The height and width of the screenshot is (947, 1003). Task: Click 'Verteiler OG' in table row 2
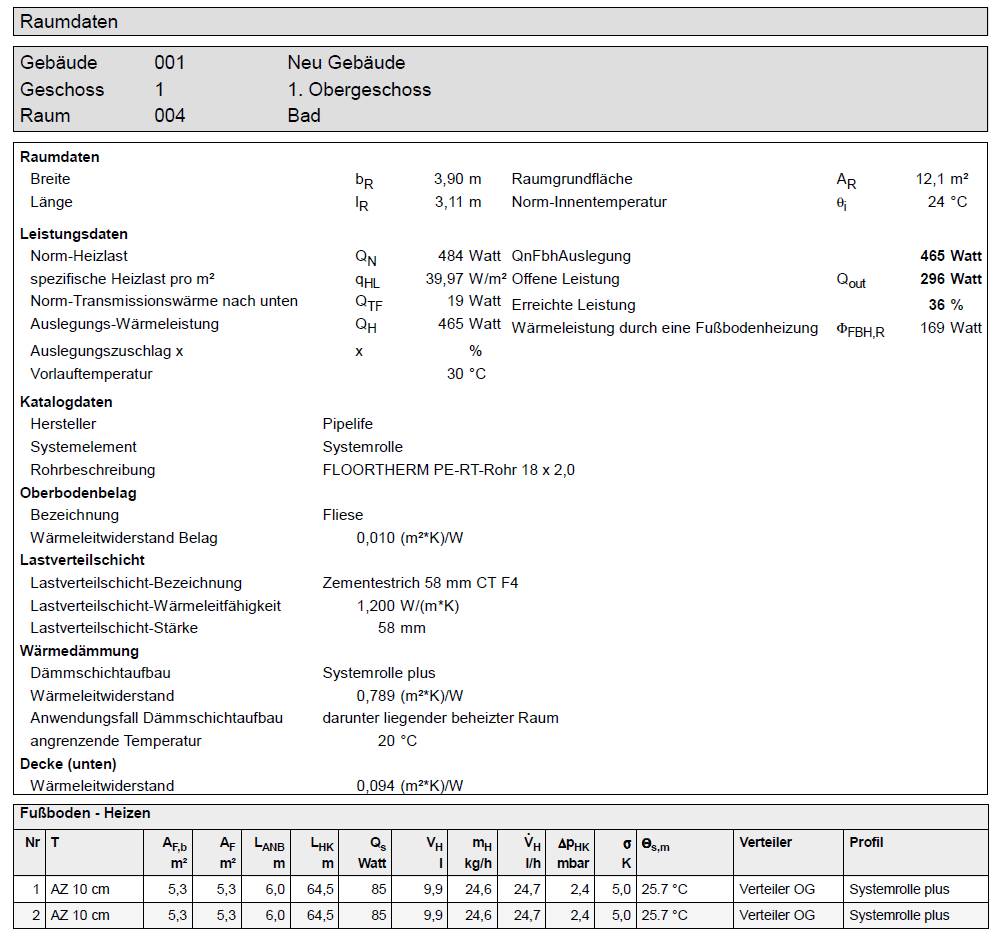coord(777,916)
